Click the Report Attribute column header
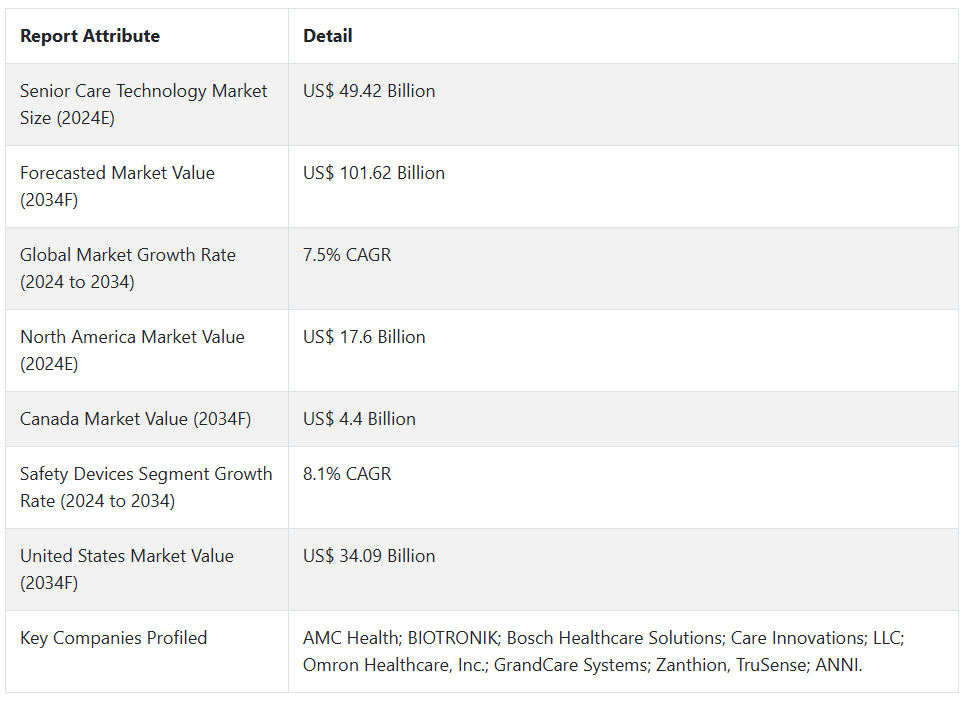 [90, 36]
